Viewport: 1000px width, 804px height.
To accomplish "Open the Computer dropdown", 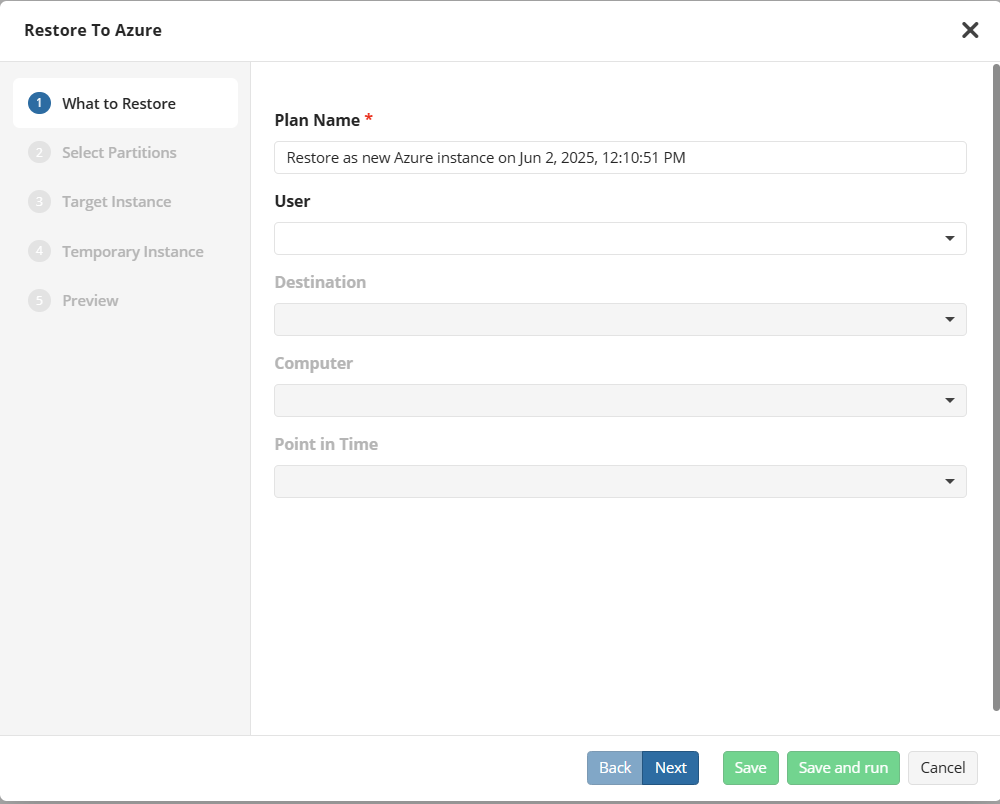I will [949, 400].
